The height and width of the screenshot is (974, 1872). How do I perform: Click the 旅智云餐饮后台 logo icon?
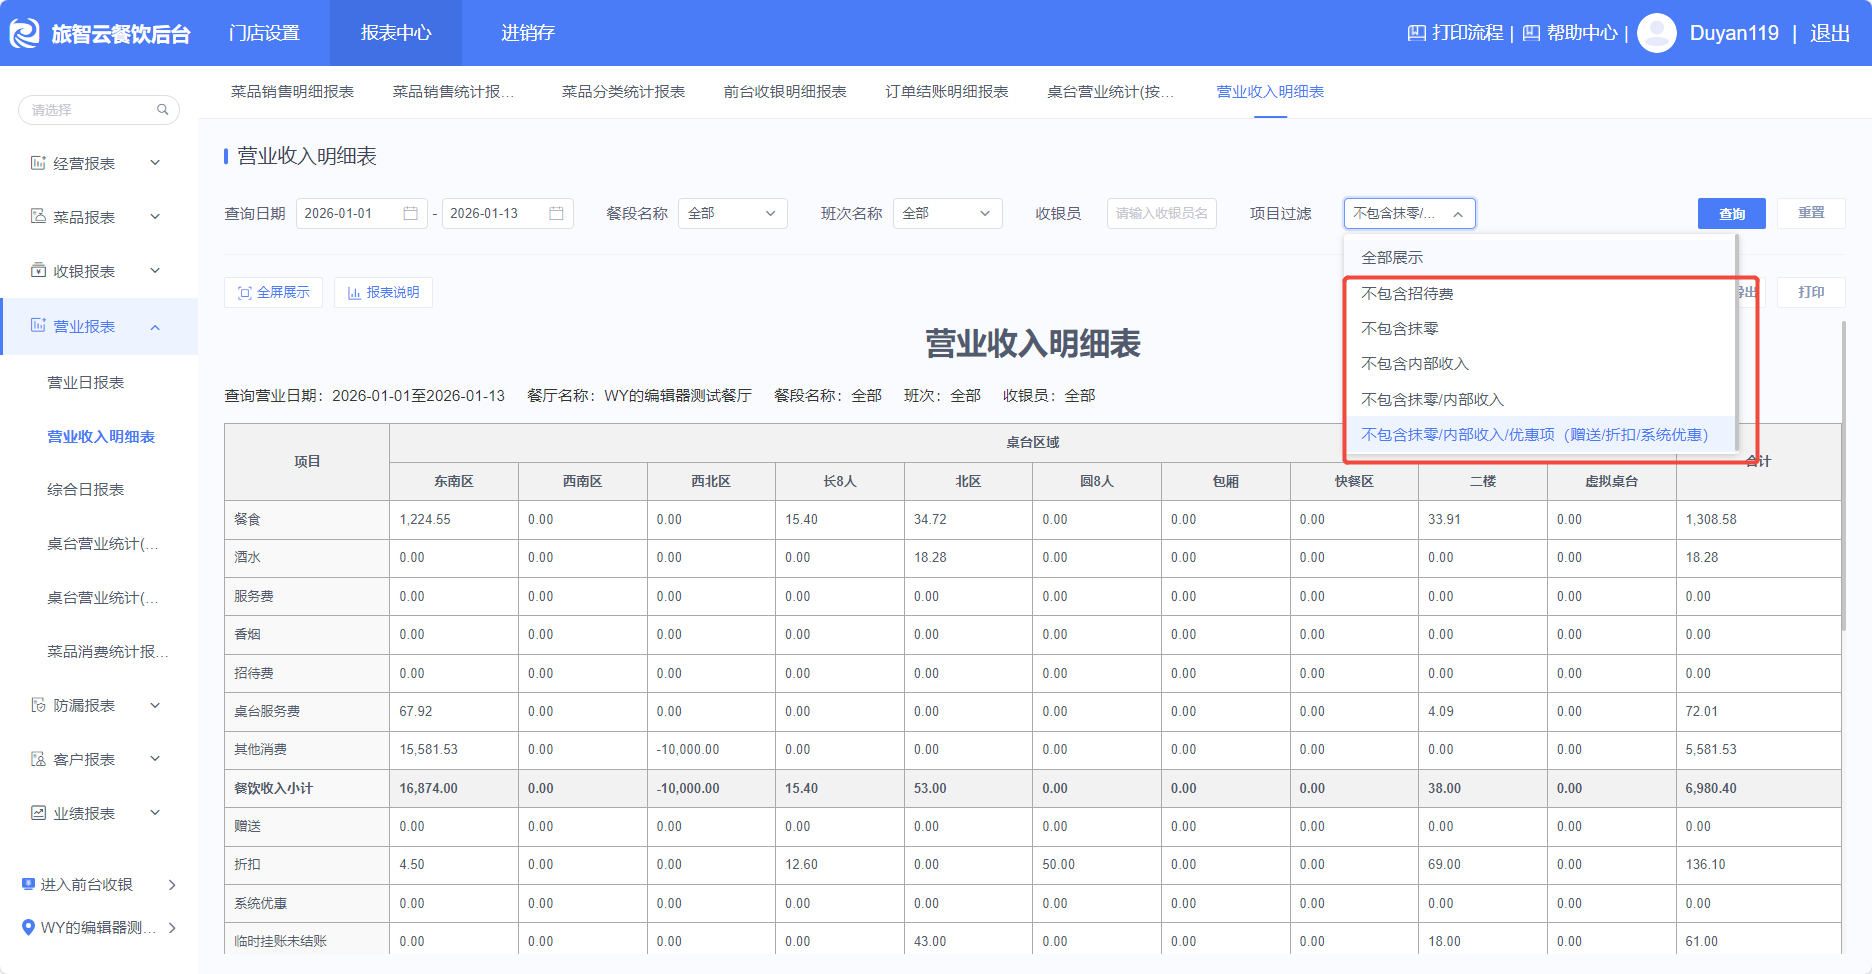click(24, 33)
